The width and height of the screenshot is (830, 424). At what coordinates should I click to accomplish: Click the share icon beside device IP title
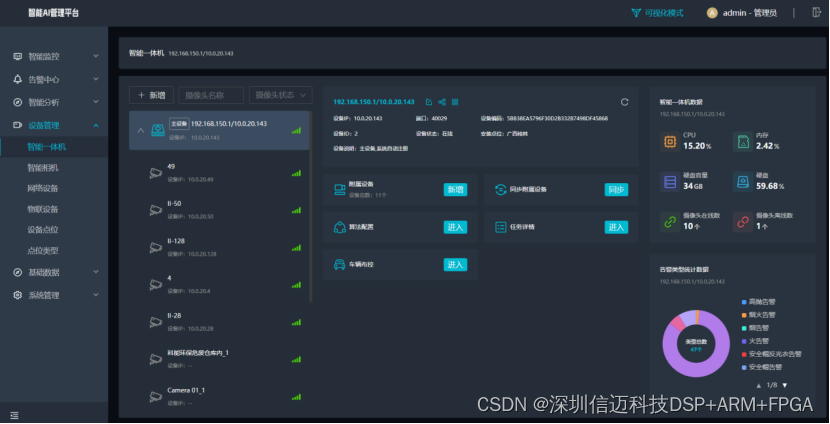pos(442,102)
